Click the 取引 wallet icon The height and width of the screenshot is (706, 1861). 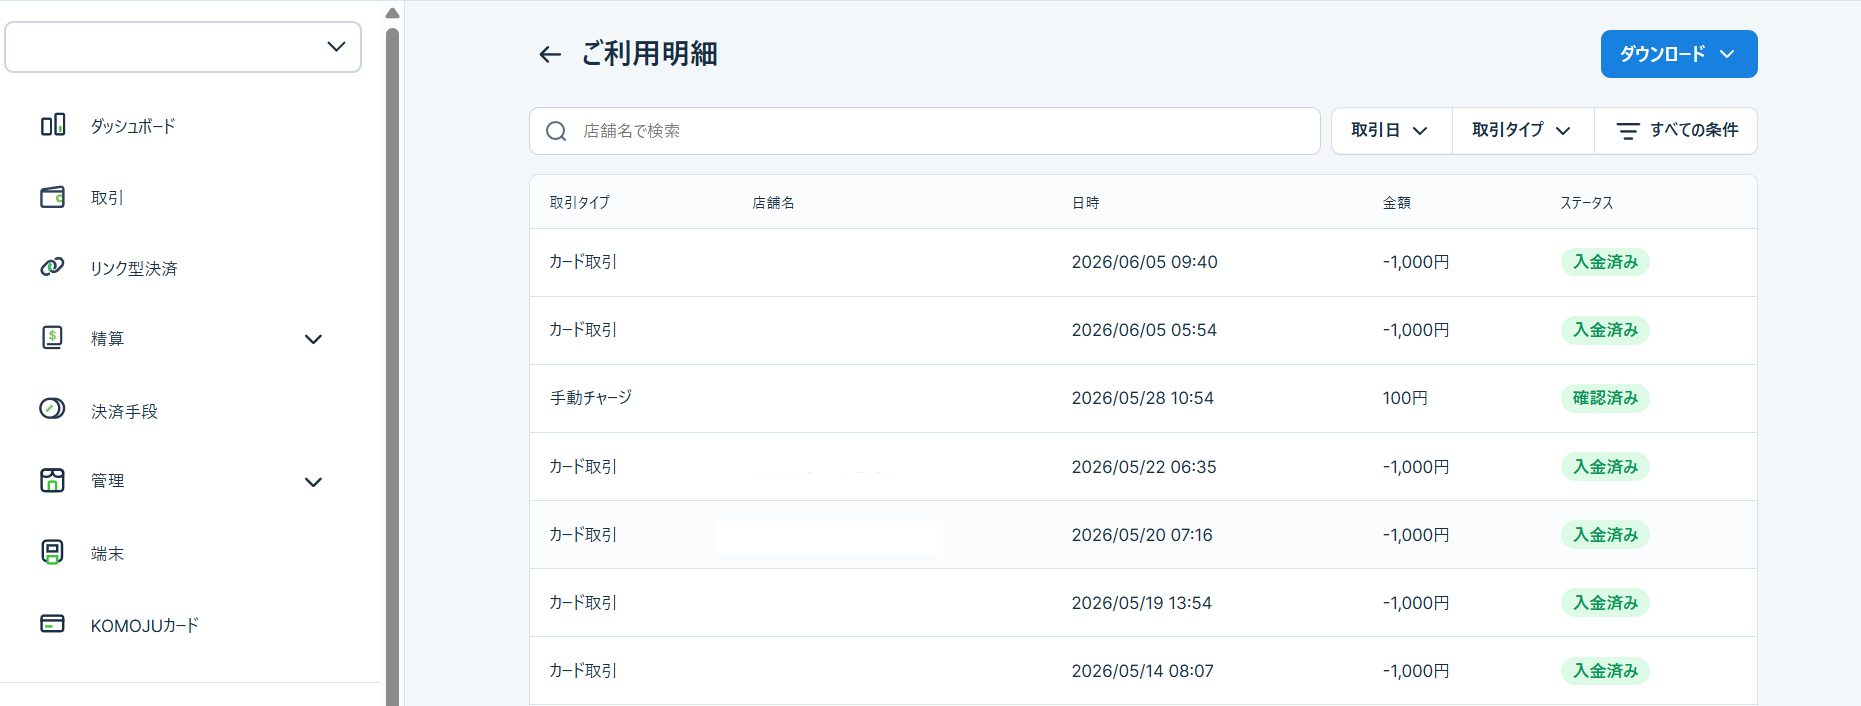[53, 197]
